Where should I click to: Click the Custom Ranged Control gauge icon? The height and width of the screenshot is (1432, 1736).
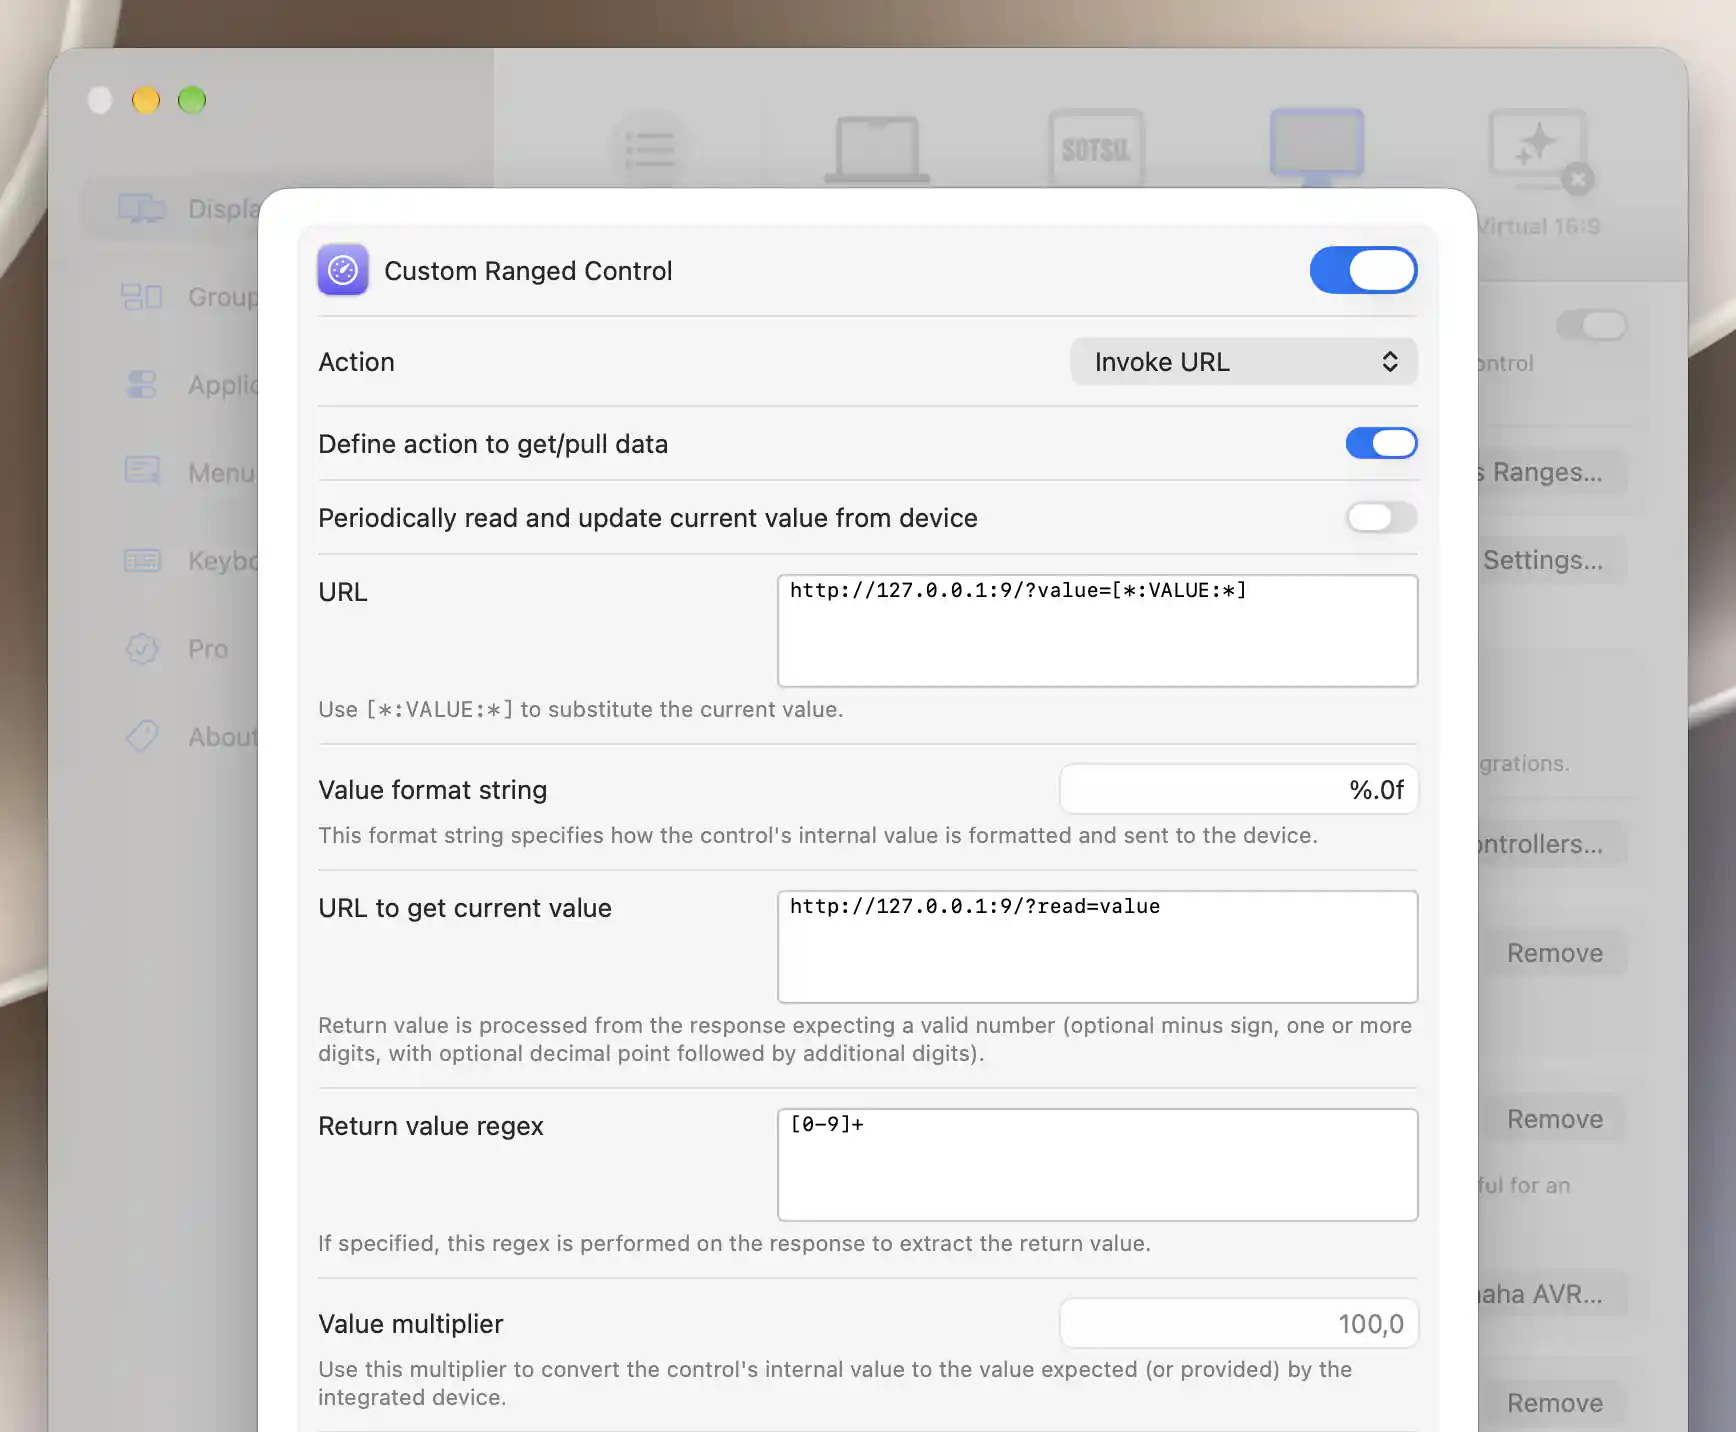343,270
